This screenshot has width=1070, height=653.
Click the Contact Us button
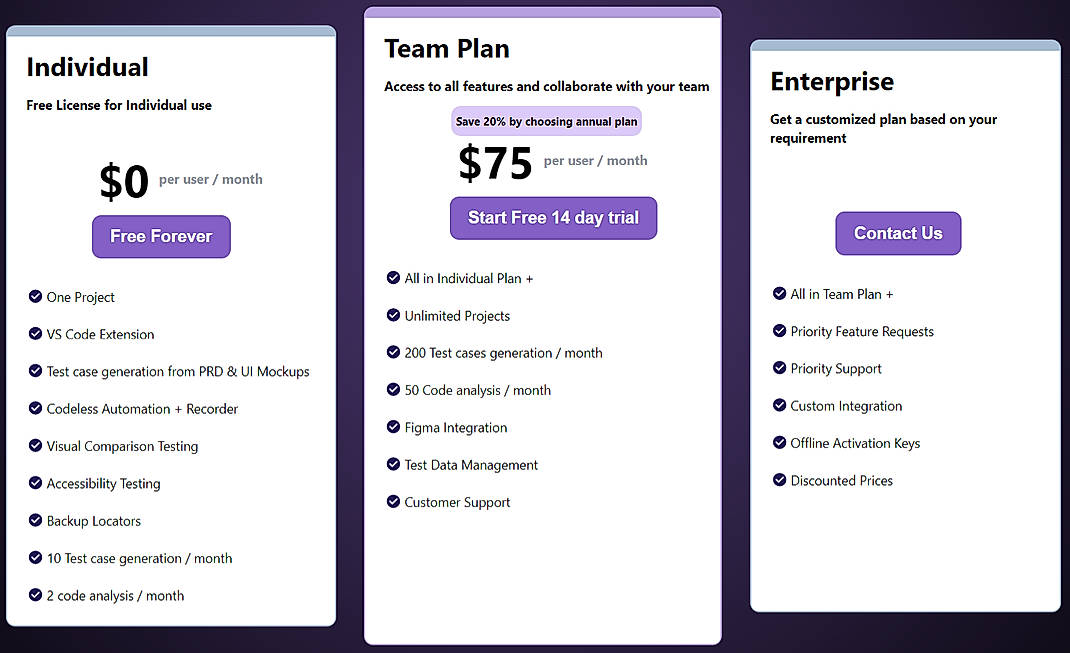[x=897, y=233]
